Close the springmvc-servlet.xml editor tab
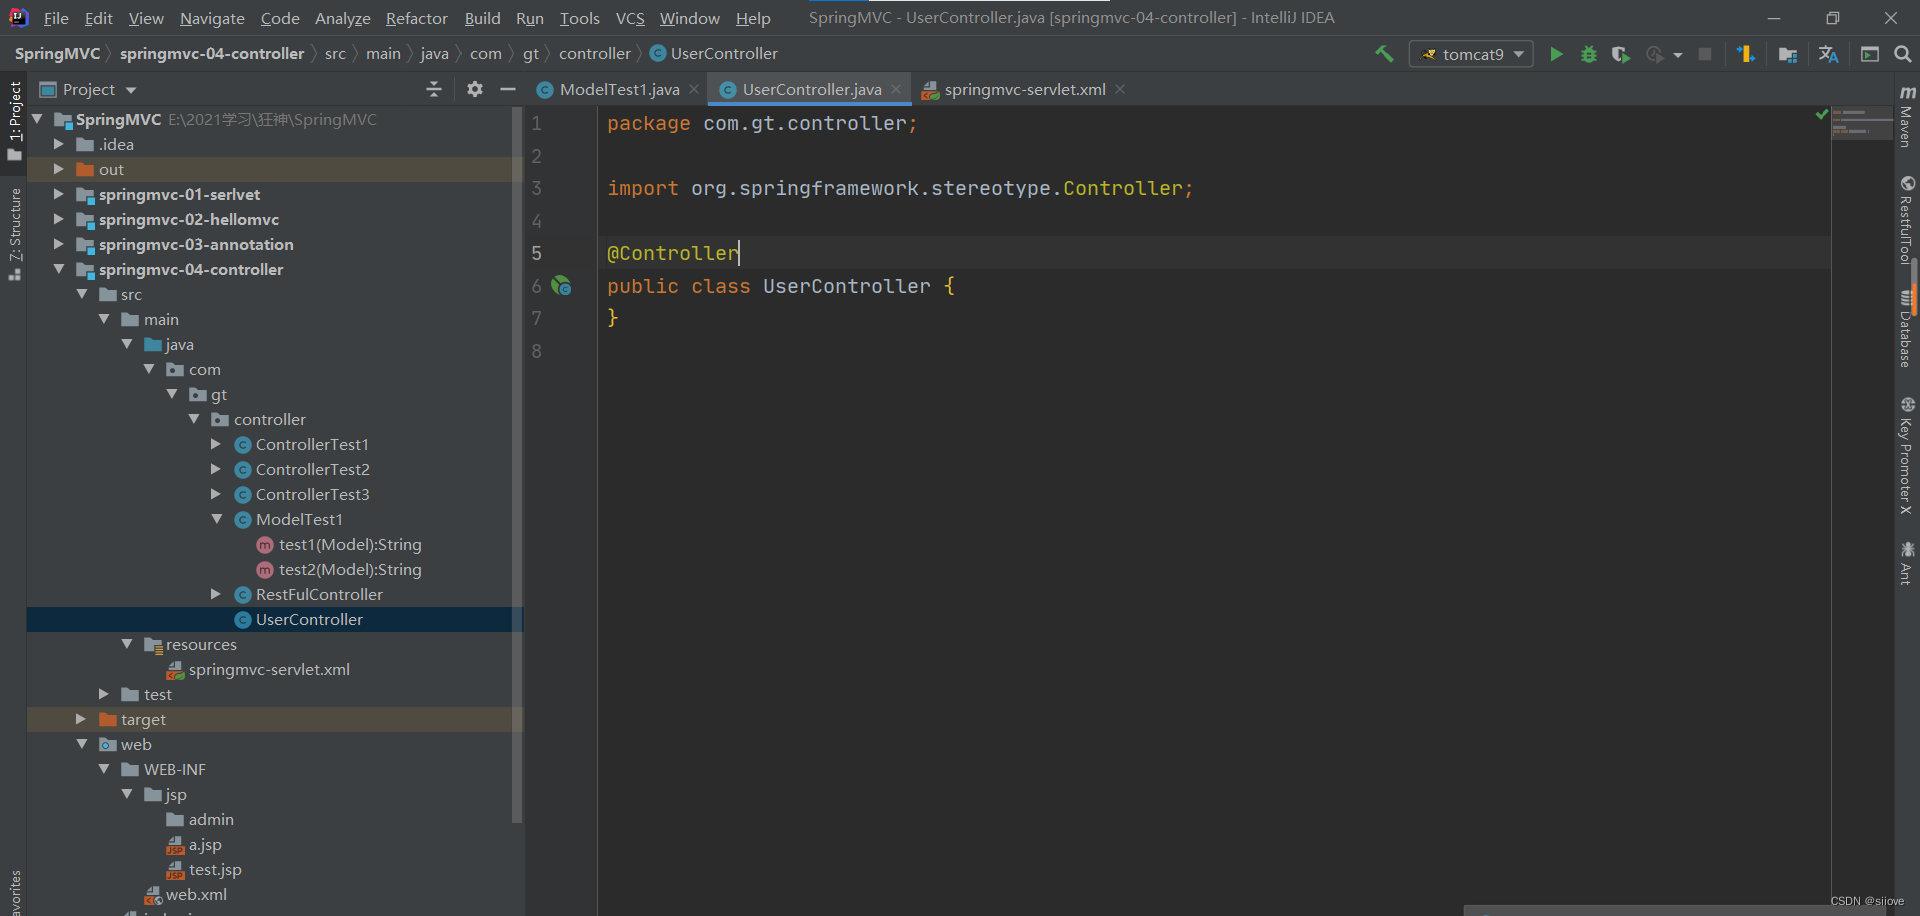 (1119, 89)
